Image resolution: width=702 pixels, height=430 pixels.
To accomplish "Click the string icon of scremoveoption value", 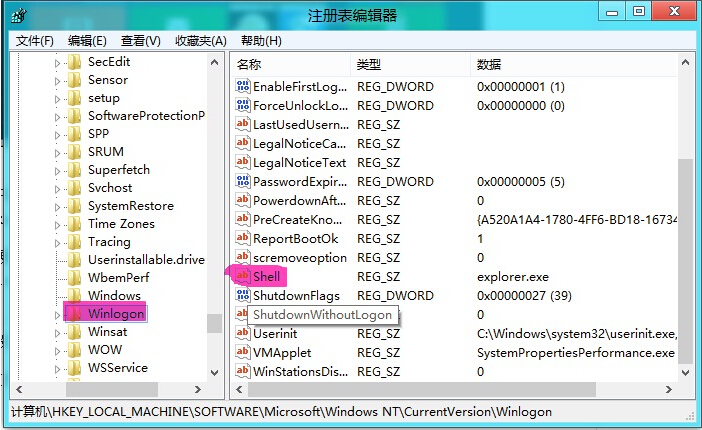I will [242, 257].
